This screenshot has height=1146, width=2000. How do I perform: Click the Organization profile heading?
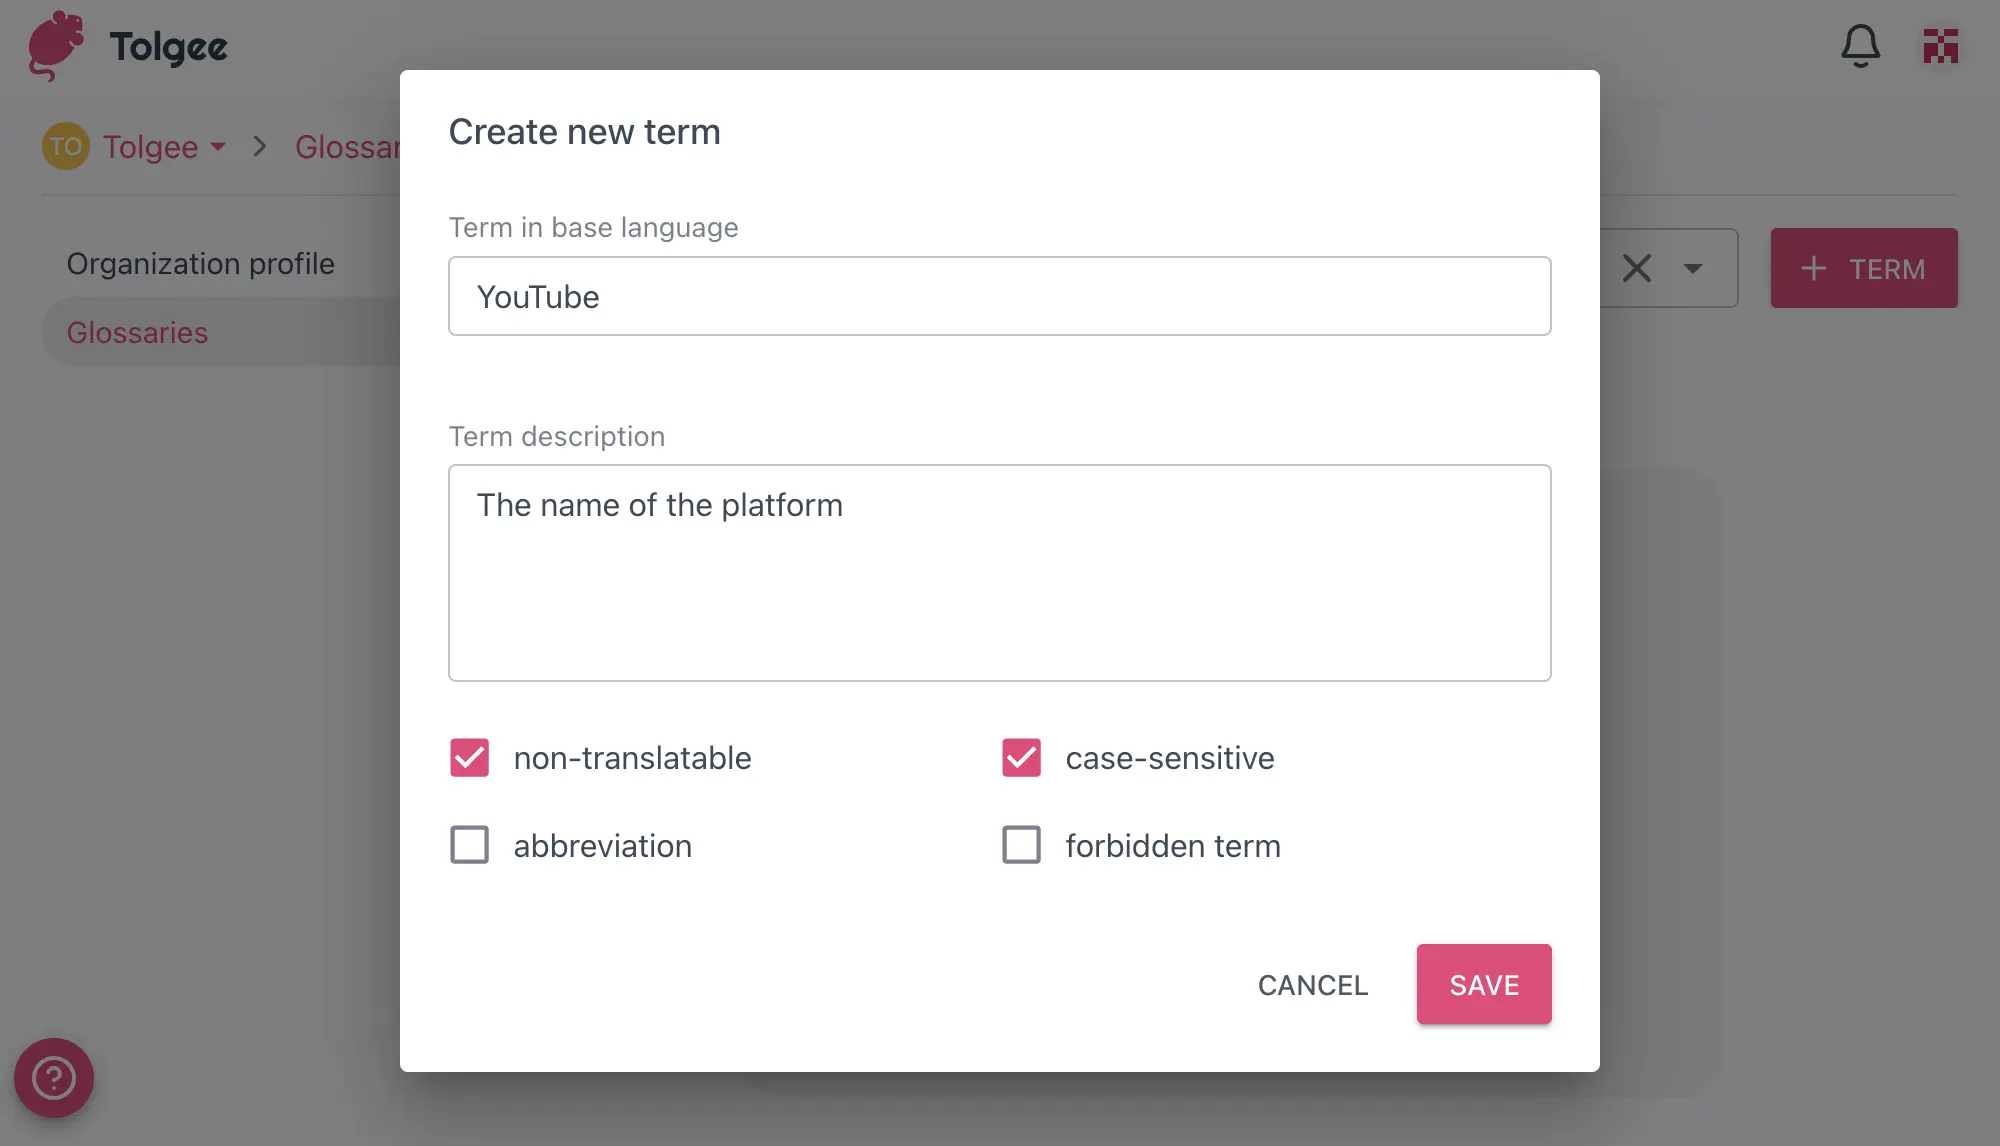pos(200,263)
